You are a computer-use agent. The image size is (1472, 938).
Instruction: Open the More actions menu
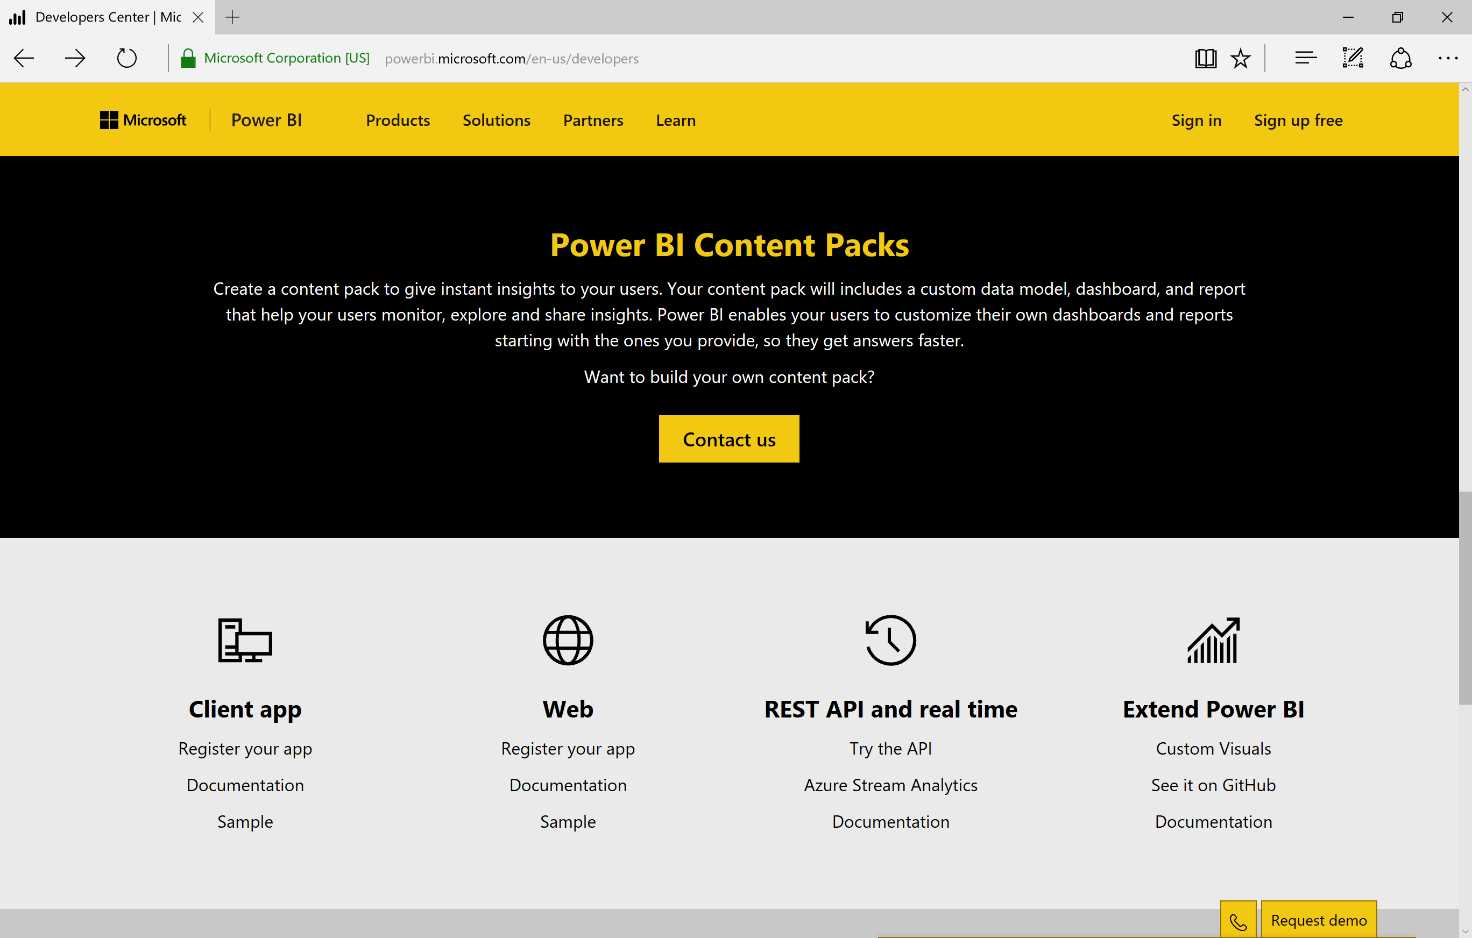pos(1448,58)
